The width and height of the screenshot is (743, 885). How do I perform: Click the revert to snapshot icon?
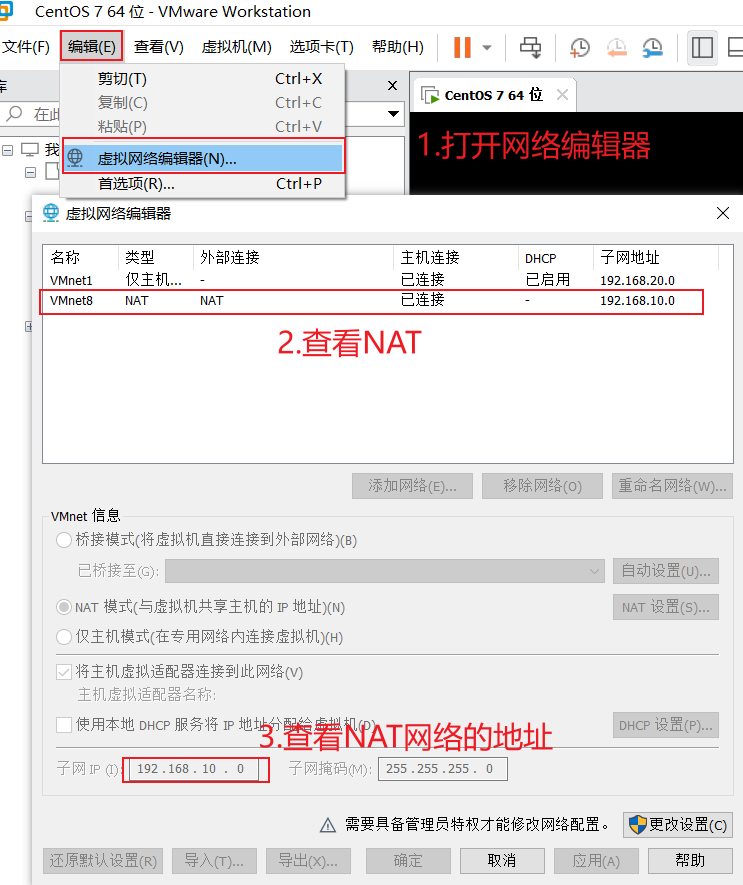click(616, 48)
